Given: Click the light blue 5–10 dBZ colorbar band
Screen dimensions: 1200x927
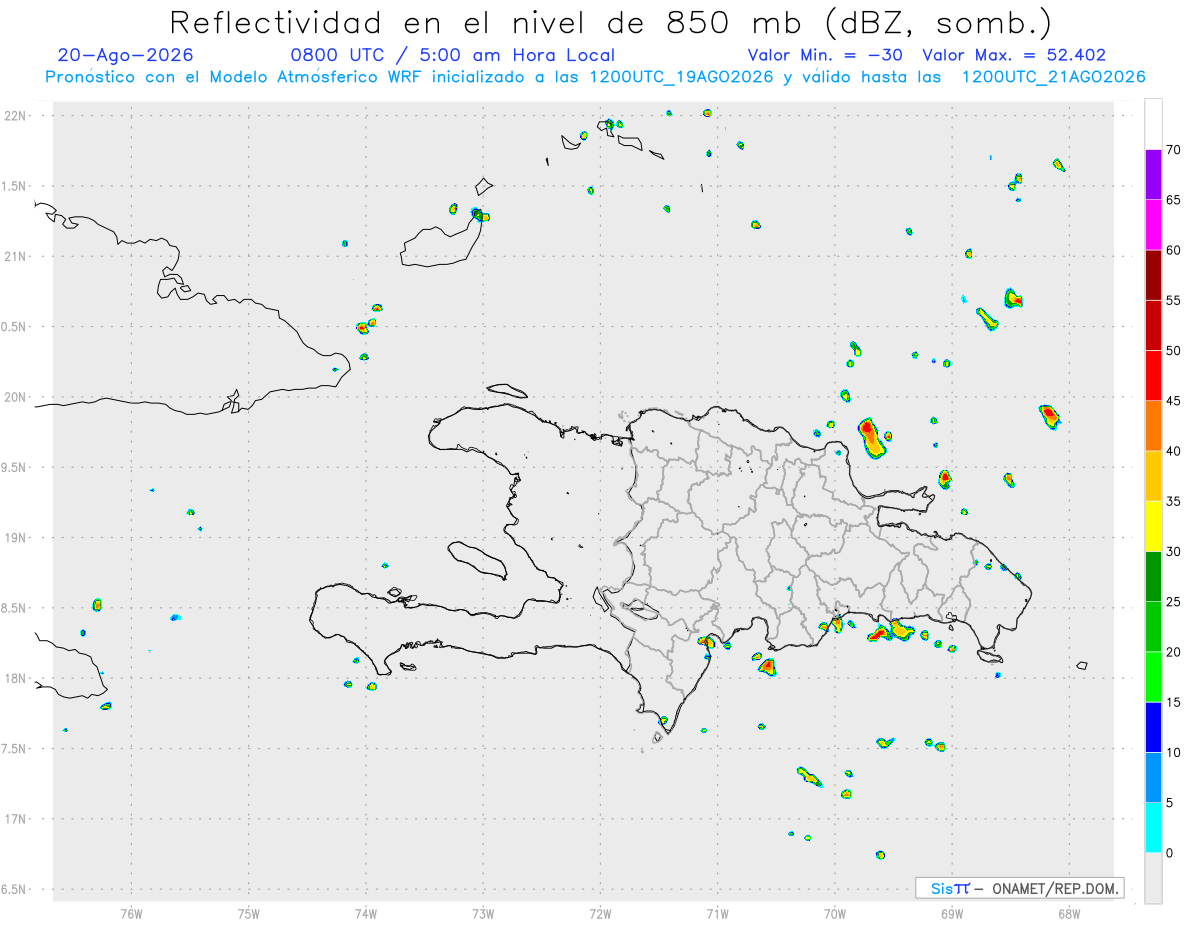Looking at the screenshot, I should (1153, 778).
